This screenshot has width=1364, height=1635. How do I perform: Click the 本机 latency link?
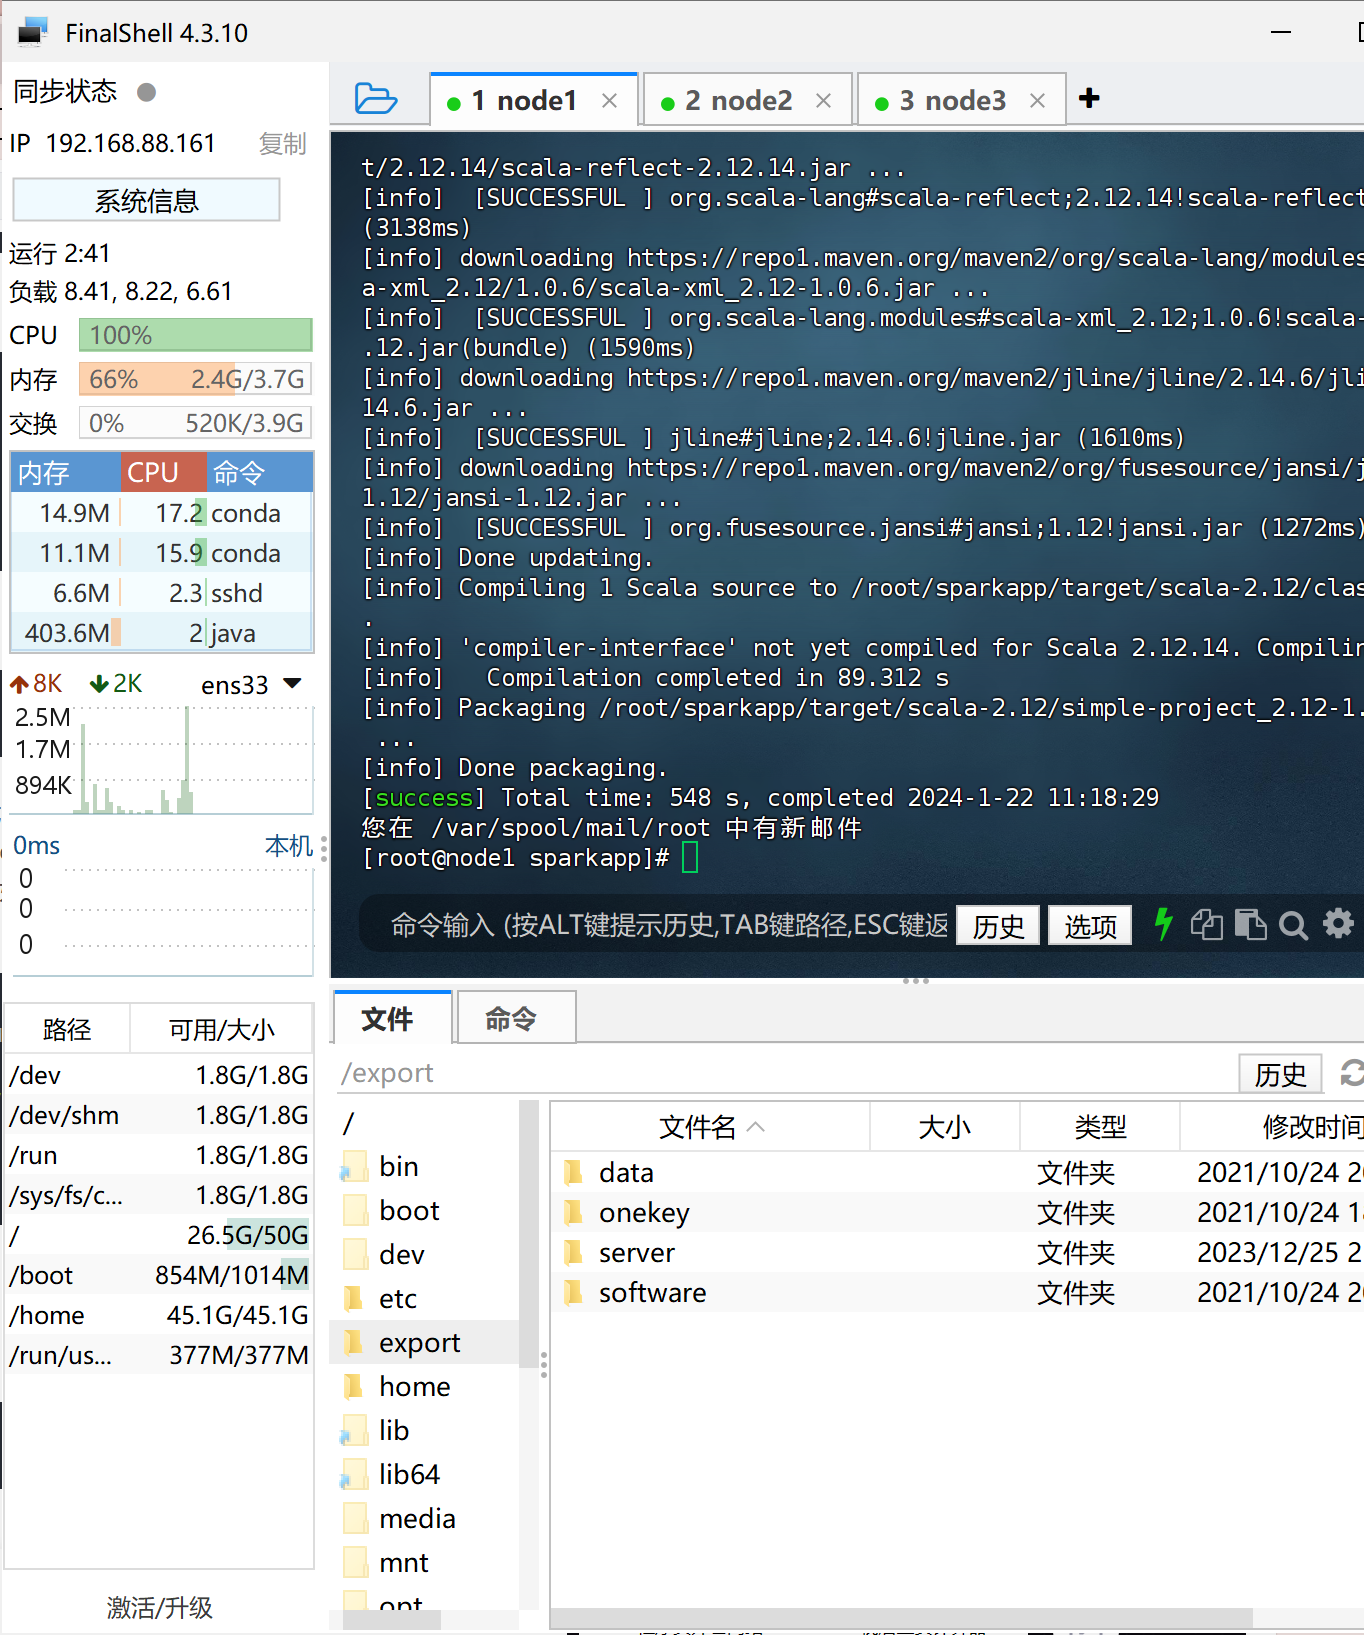pos(289,846)
